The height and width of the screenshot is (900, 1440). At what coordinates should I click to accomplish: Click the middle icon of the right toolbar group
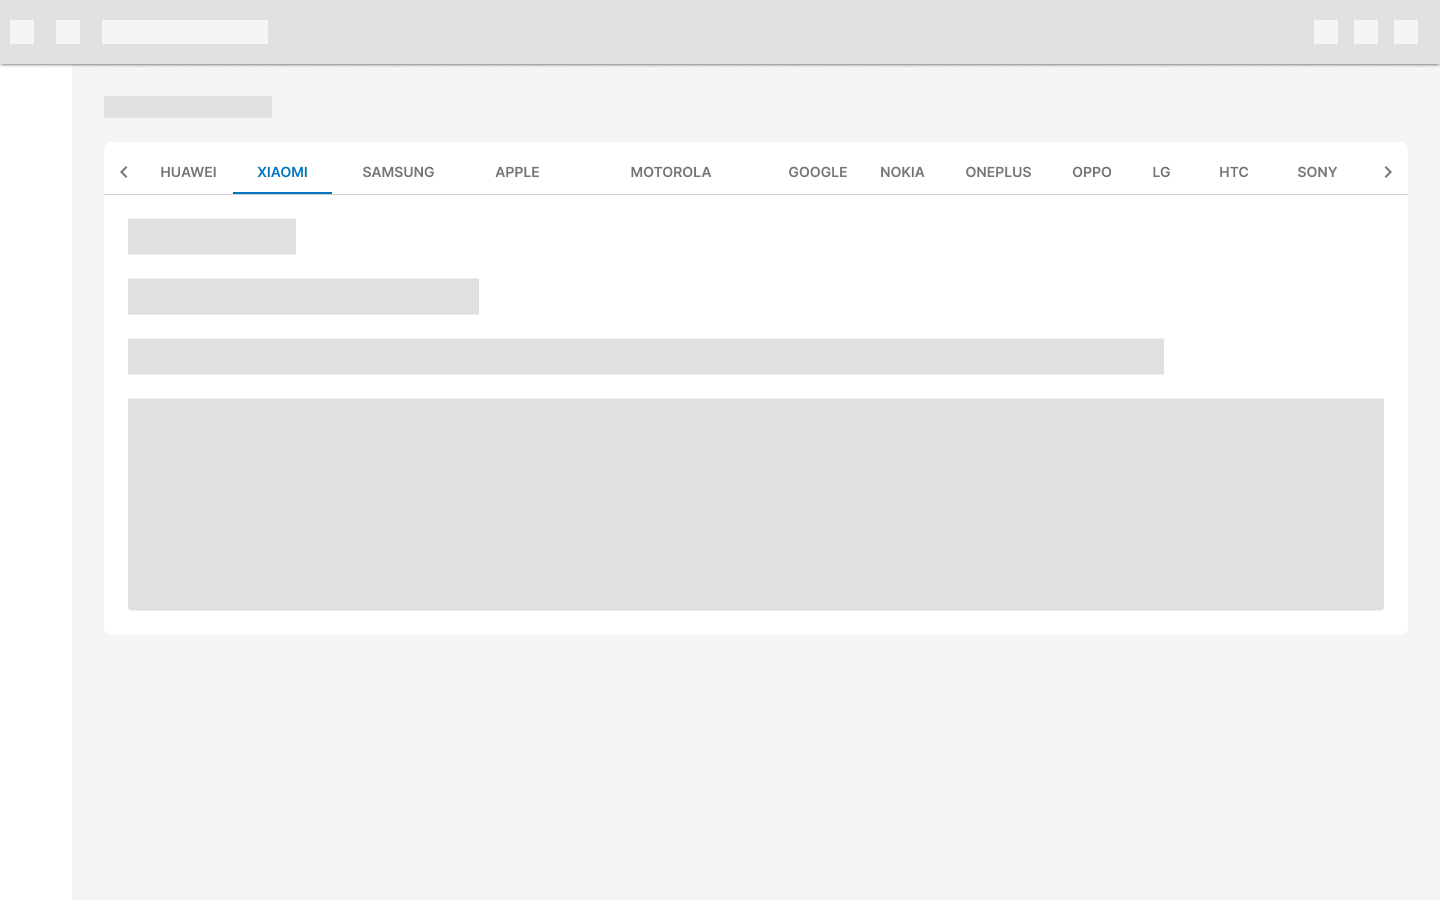(1366, 32)
